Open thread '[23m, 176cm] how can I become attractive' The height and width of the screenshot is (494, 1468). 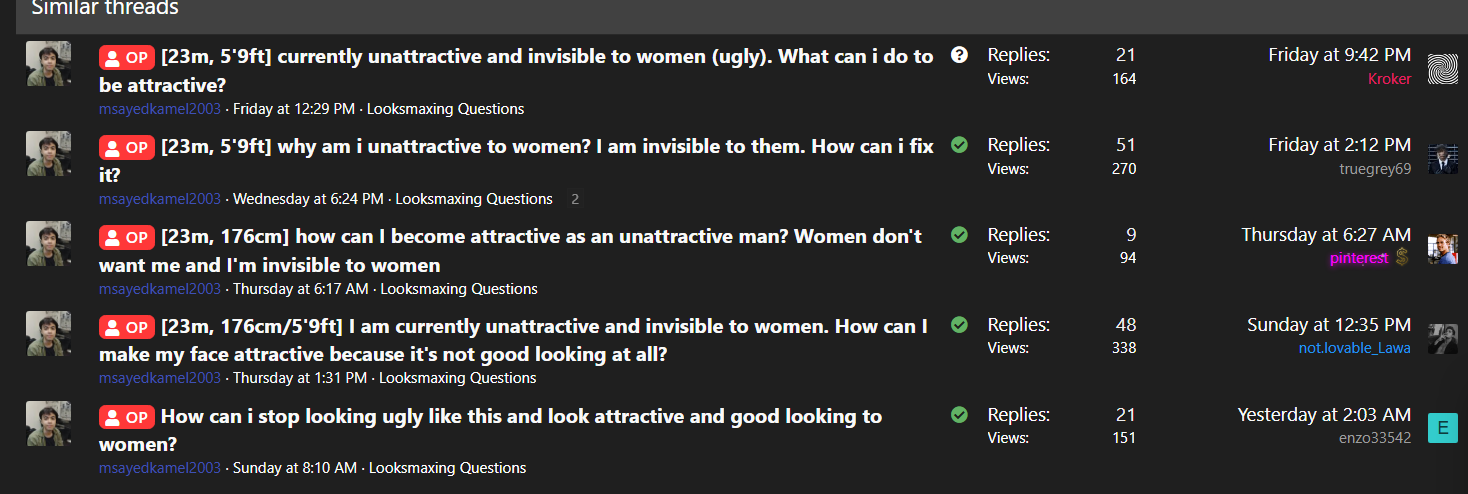click(x=511, y=250)
